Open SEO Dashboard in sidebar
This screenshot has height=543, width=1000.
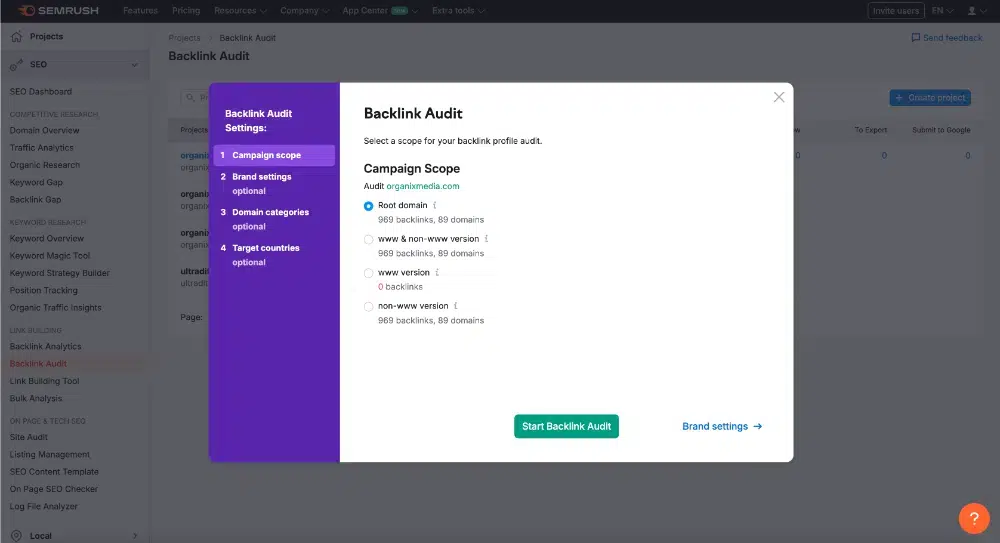[41, 92]
